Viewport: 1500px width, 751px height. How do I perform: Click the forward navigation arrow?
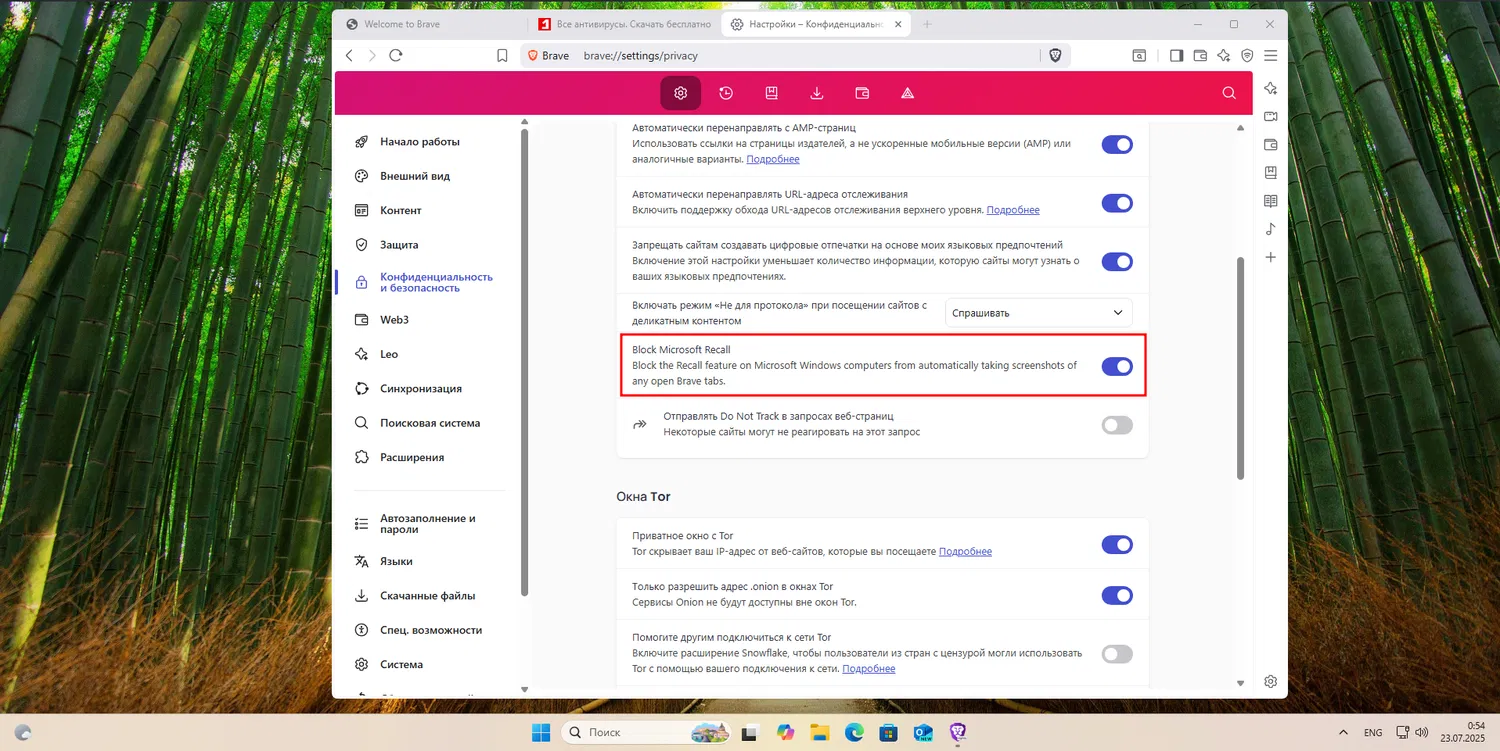(372, 56)
